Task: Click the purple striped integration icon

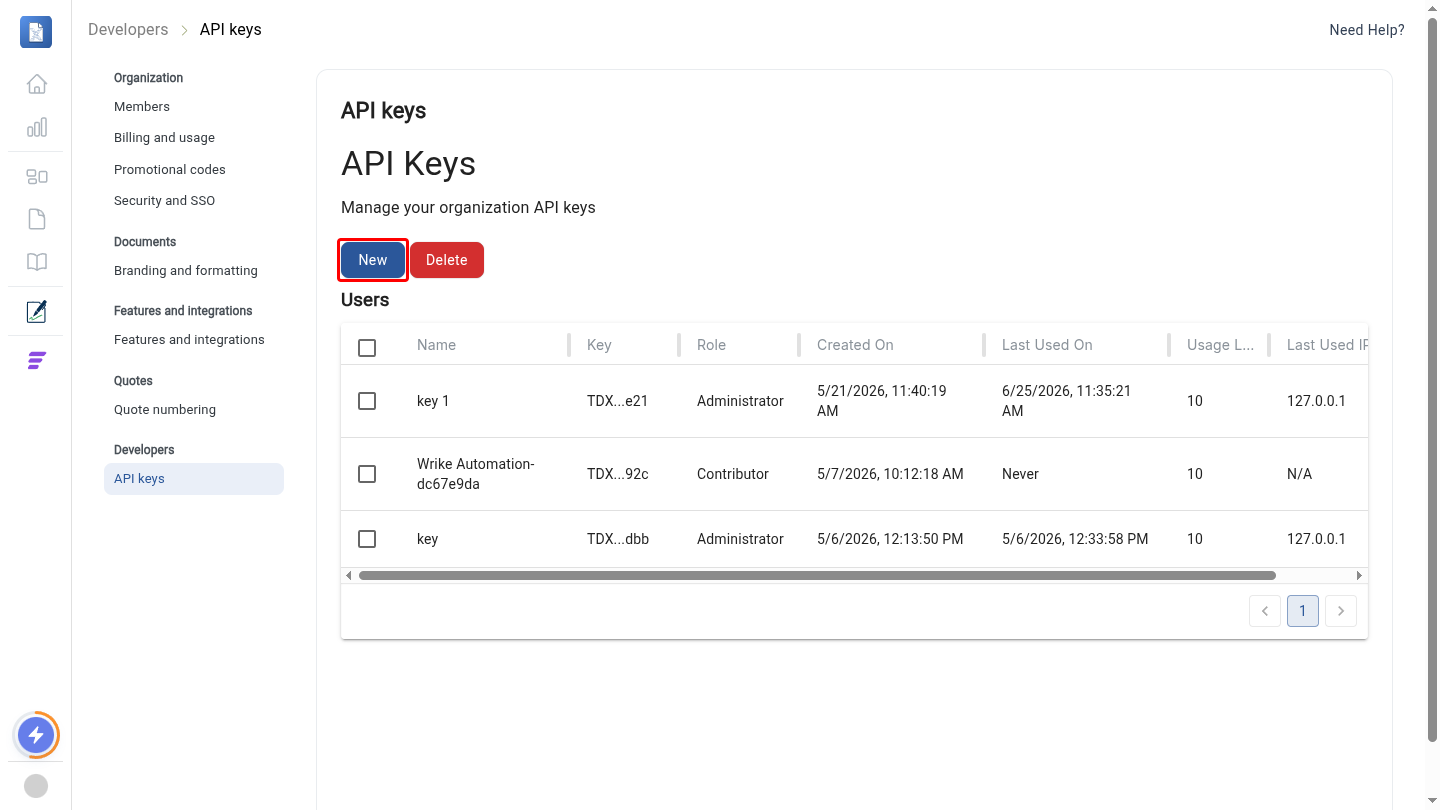Action: [x=37, y=361]
